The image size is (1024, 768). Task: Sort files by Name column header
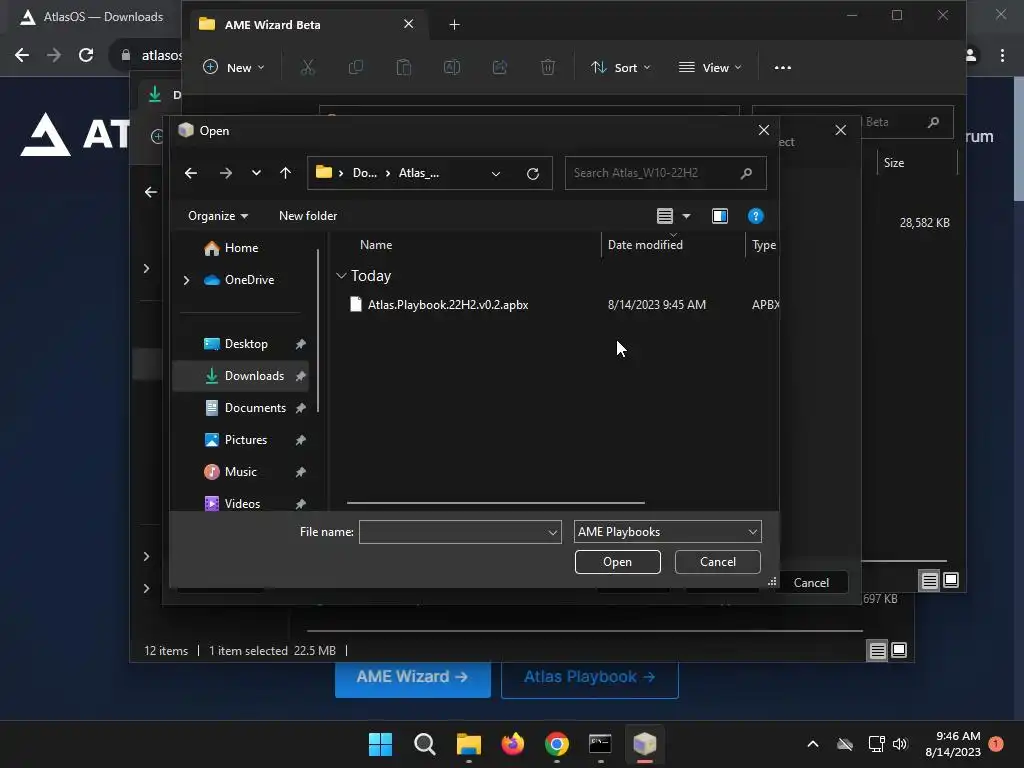pos(376,245)
